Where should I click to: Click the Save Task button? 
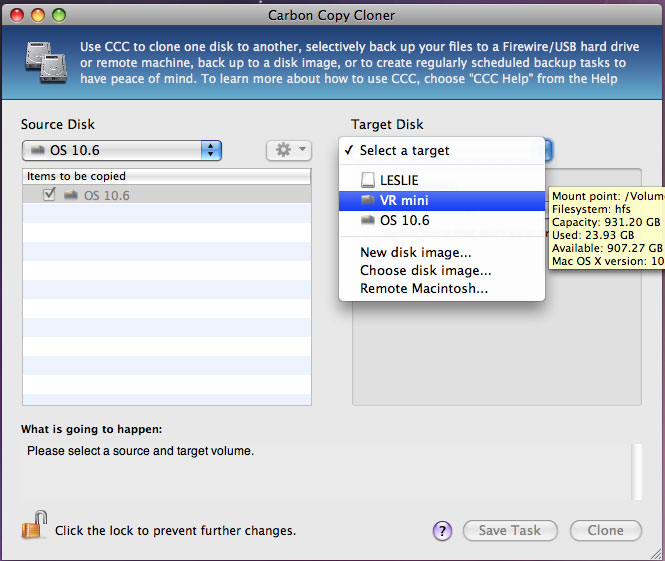click(x=510, y=530)
